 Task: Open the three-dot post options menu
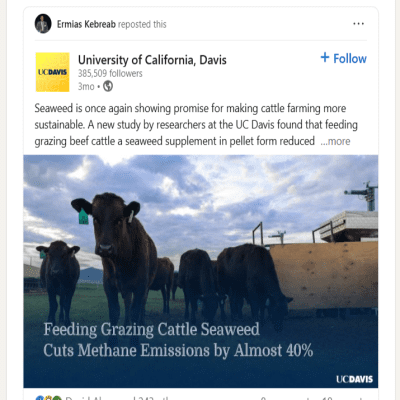[x=358, y=24]
